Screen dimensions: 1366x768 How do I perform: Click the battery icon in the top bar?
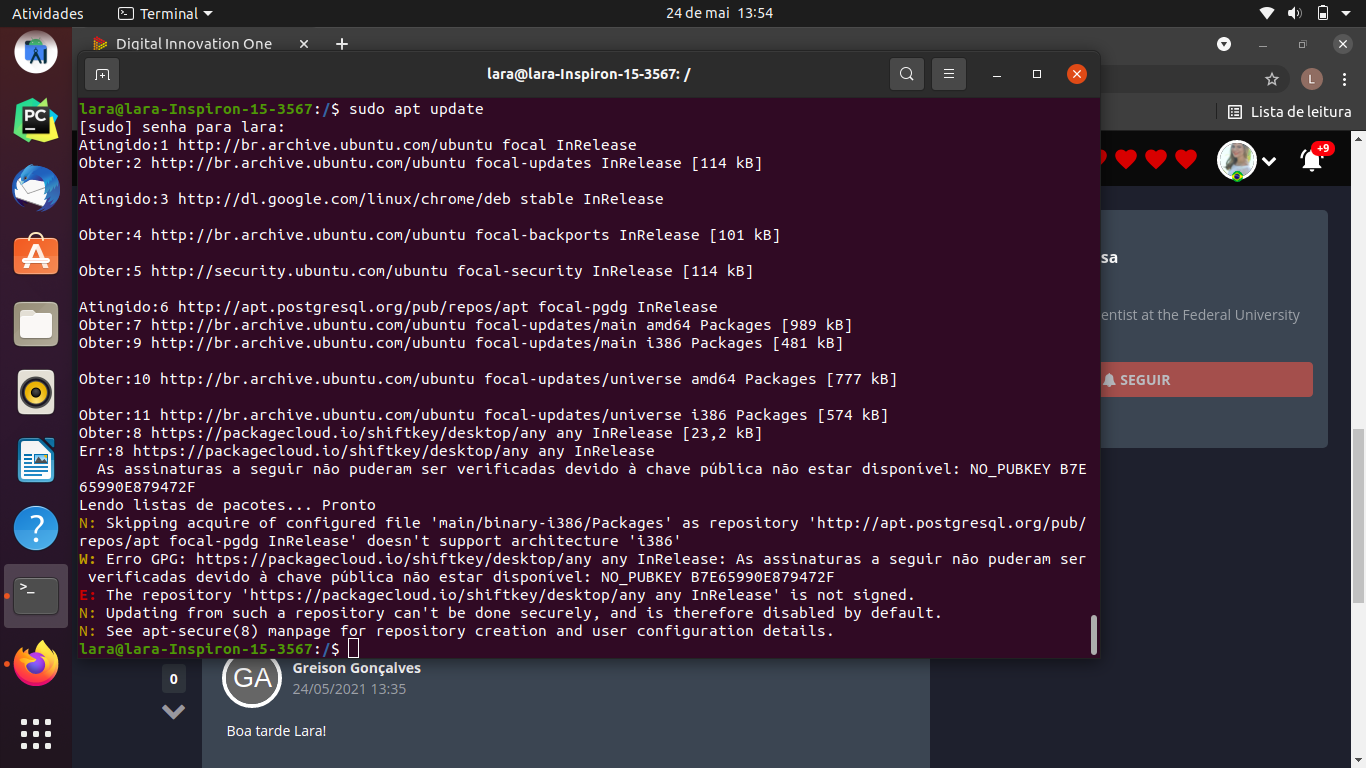pyautogui.click(x=1323, y=13)
